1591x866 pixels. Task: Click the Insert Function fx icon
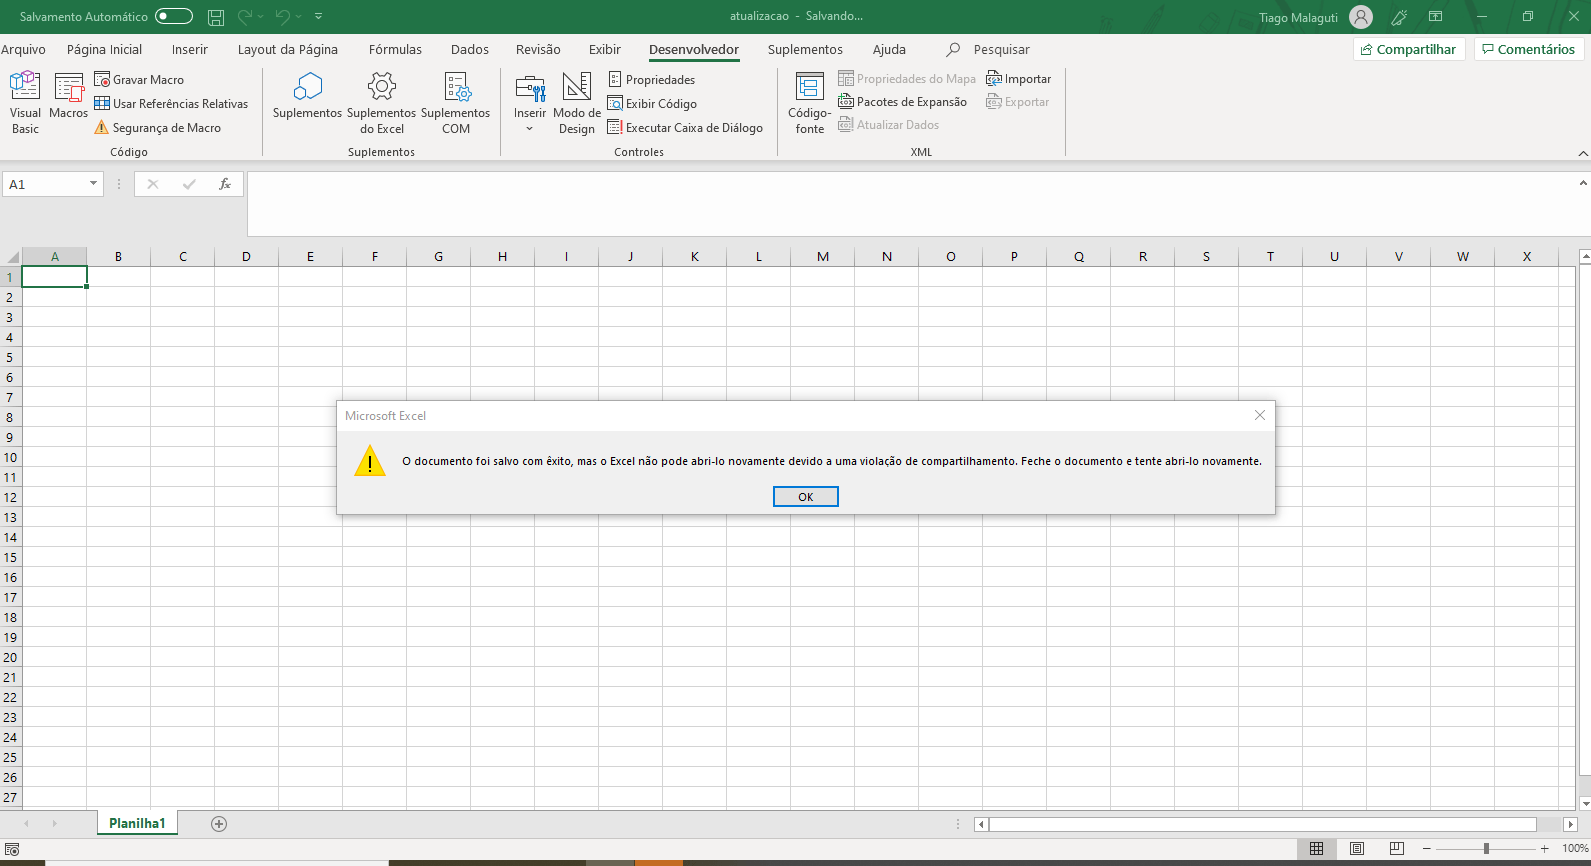pos(225,184)
